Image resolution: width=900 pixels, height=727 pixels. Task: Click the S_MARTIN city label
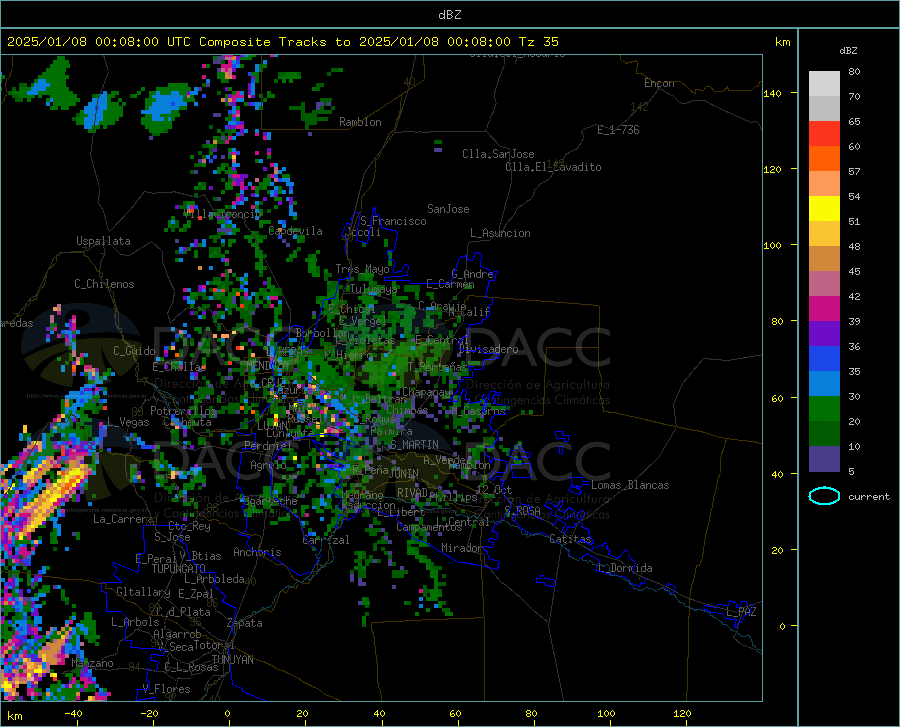(x=413, y=445)
